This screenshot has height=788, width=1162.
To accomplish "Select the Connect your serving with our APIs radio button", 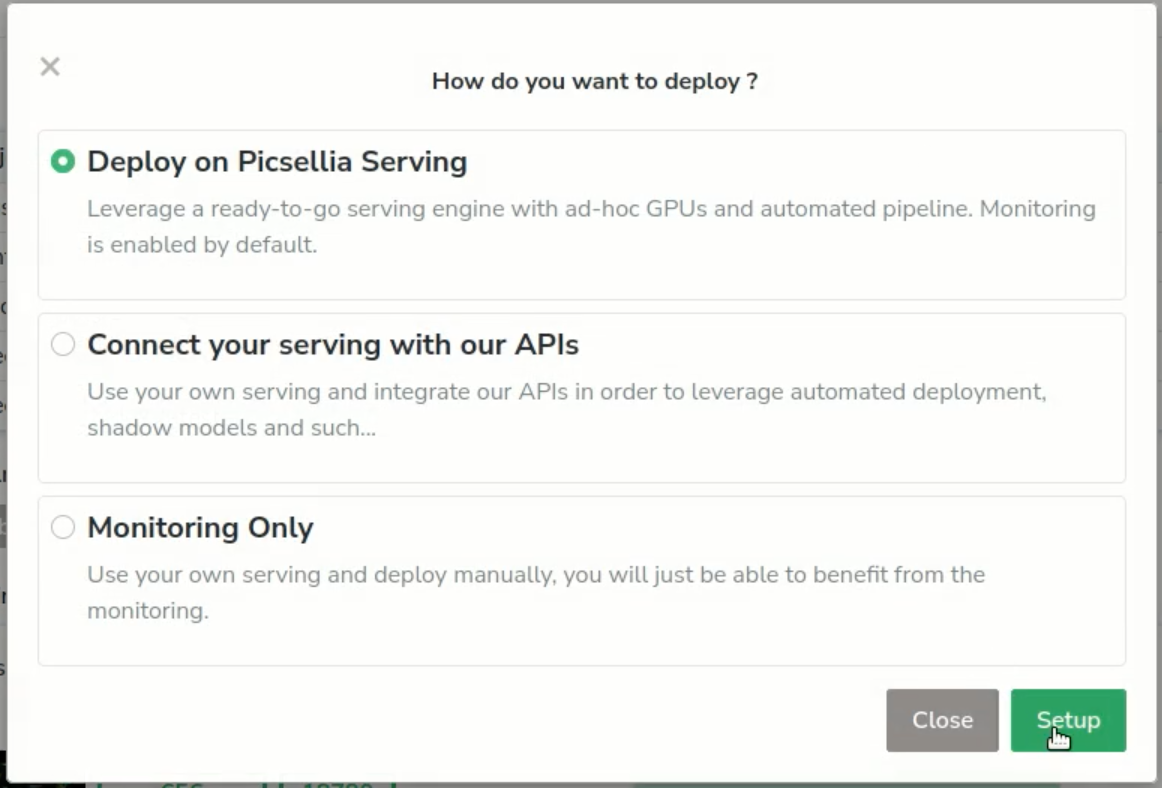I will click(63, 344).
